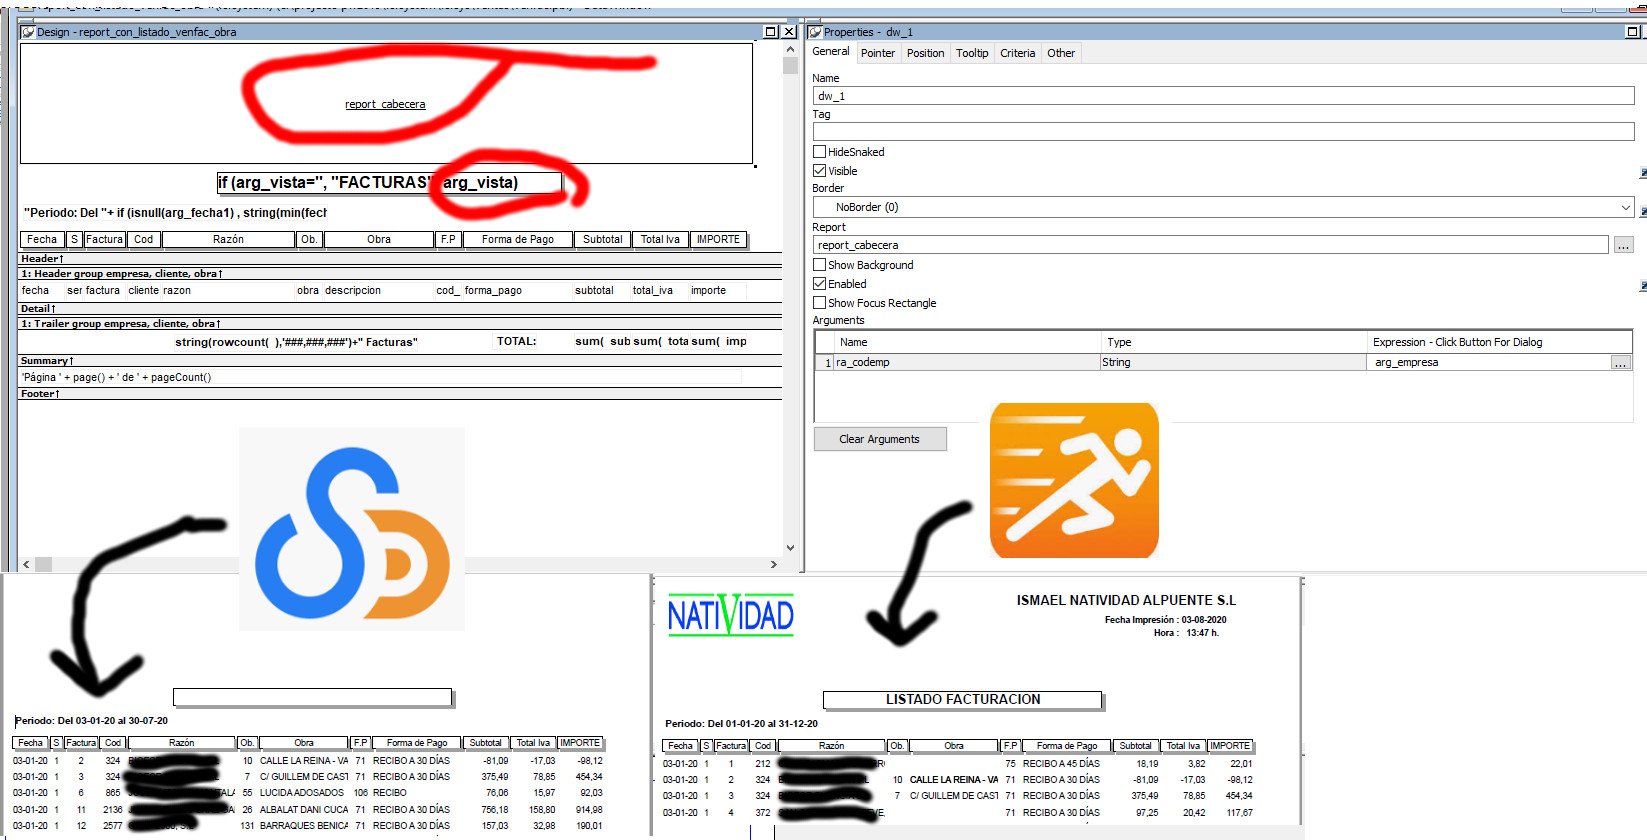Image resolution: width=1647 pixels, height=840 pixels.
Task: Click the design view scroll down arrow
Action: [x=790, y=548]
